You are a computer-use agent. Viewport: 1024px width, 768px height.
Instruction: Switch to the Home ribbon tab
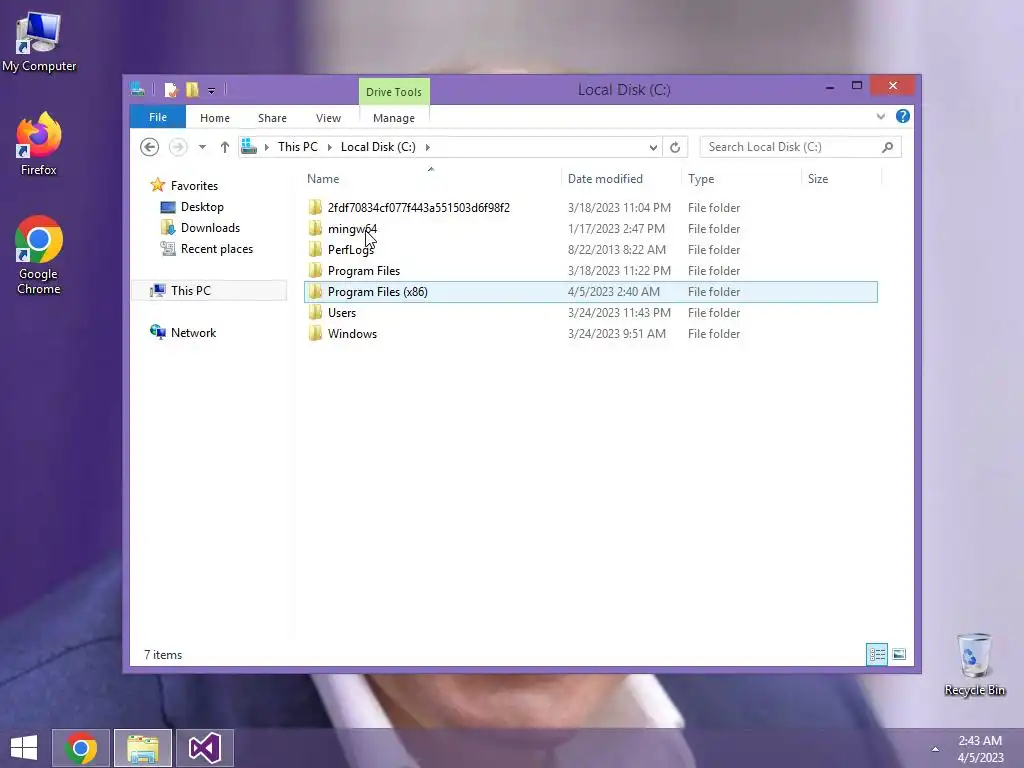(215, 118)
